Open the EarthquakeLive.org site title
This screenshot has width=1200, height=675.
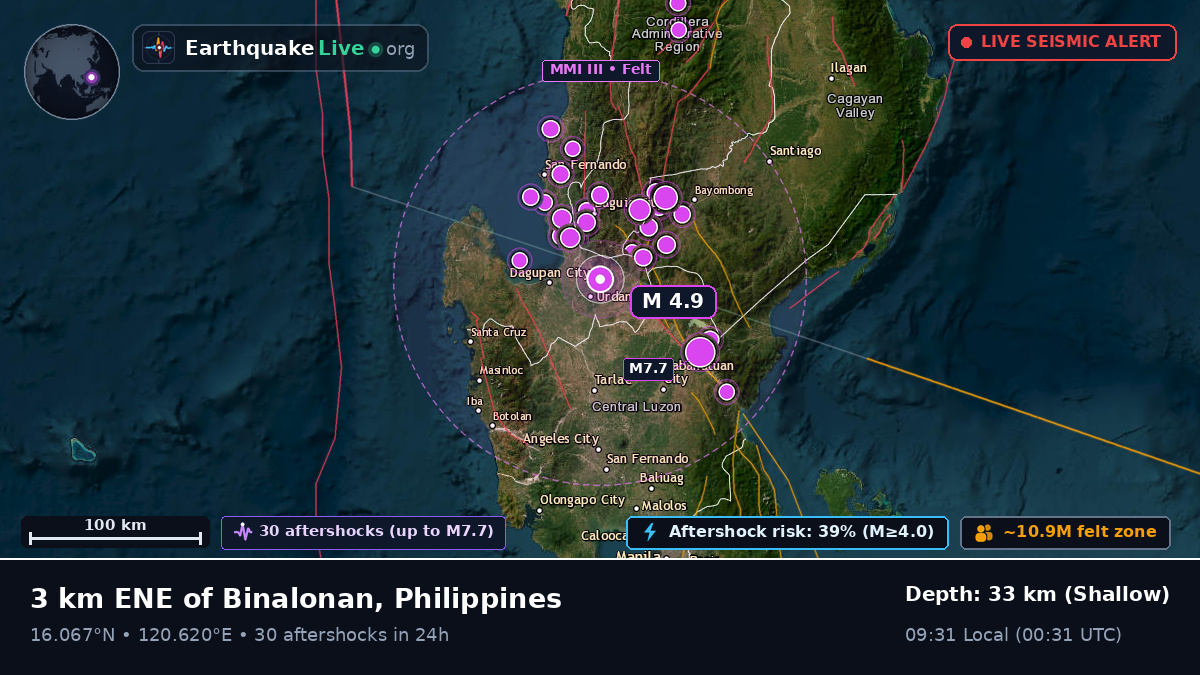click(x=299, y=48)
